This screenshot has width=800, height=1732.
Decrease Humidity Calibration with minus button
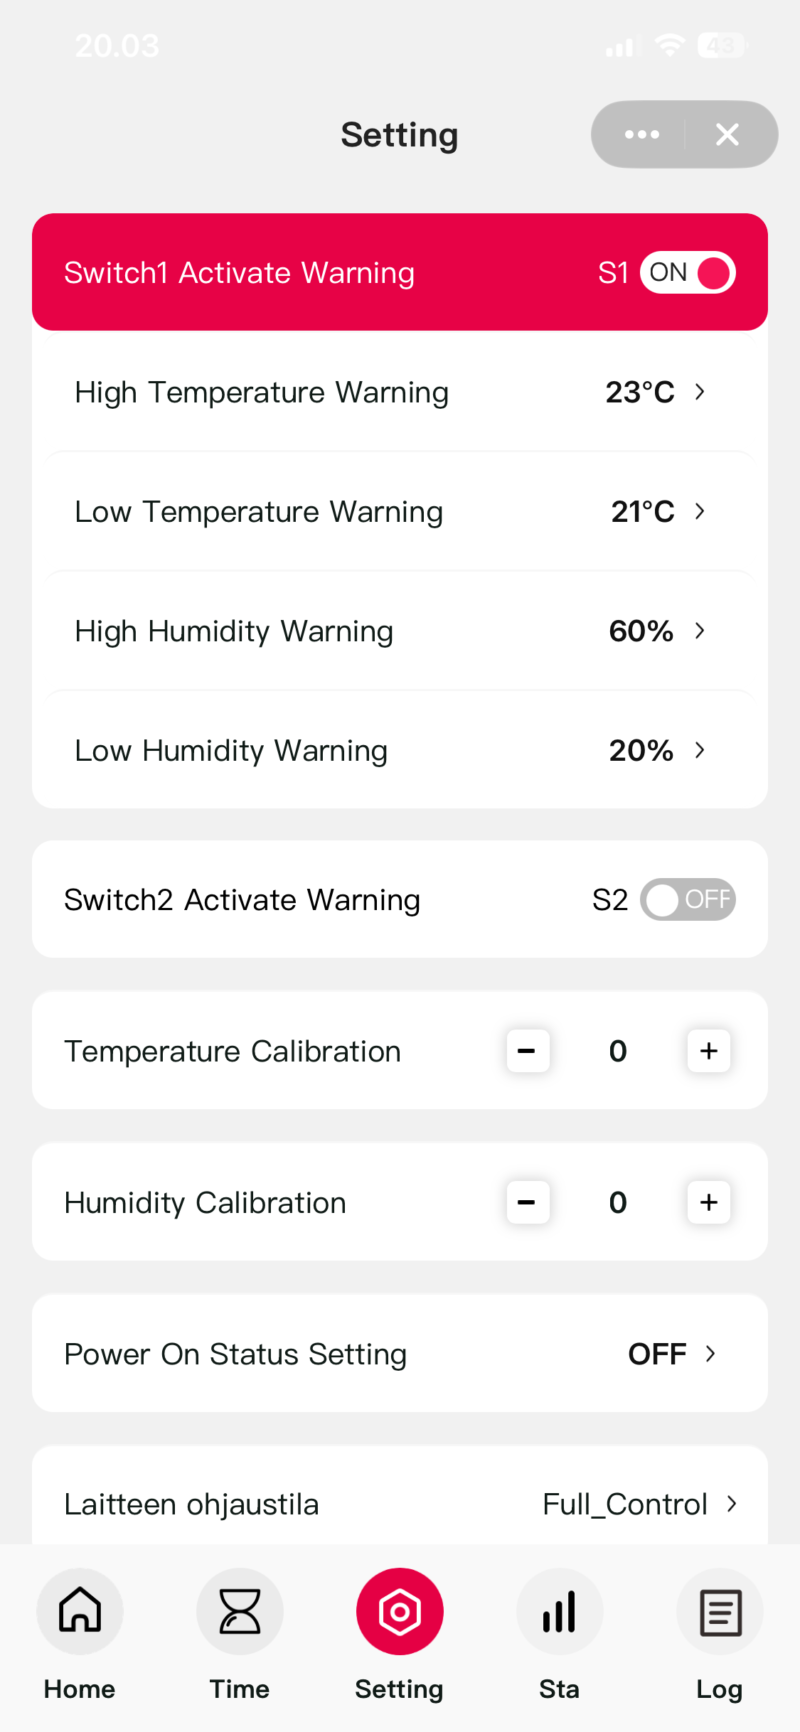coord(527,1202)
